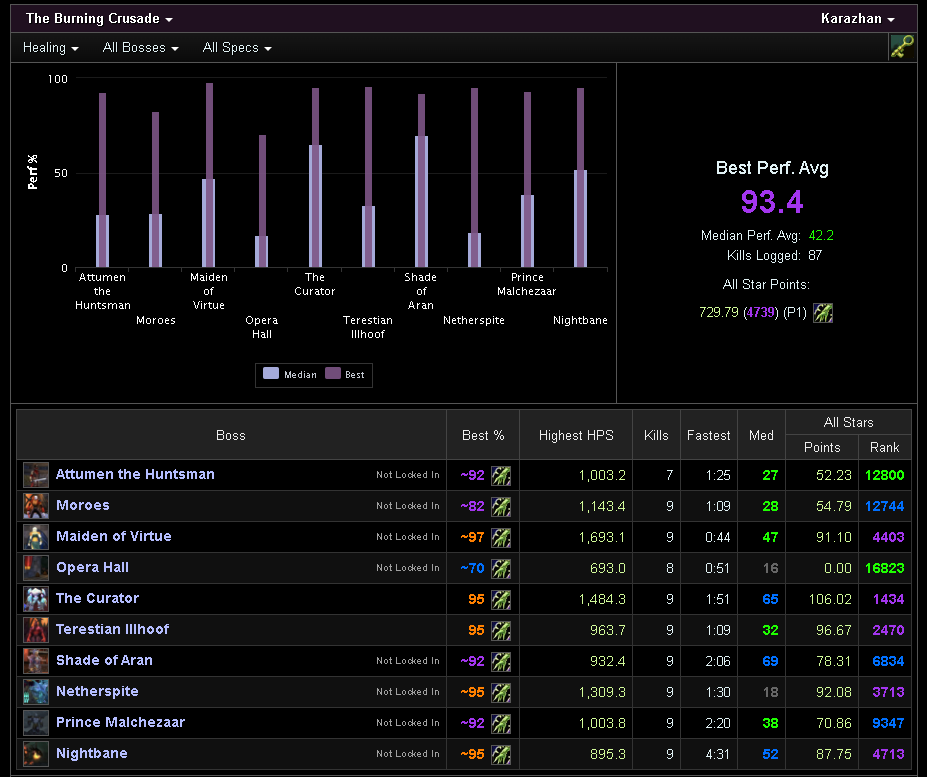Click spec icon in The Curator row
The image size is (927, 777).
pos(501,600)
